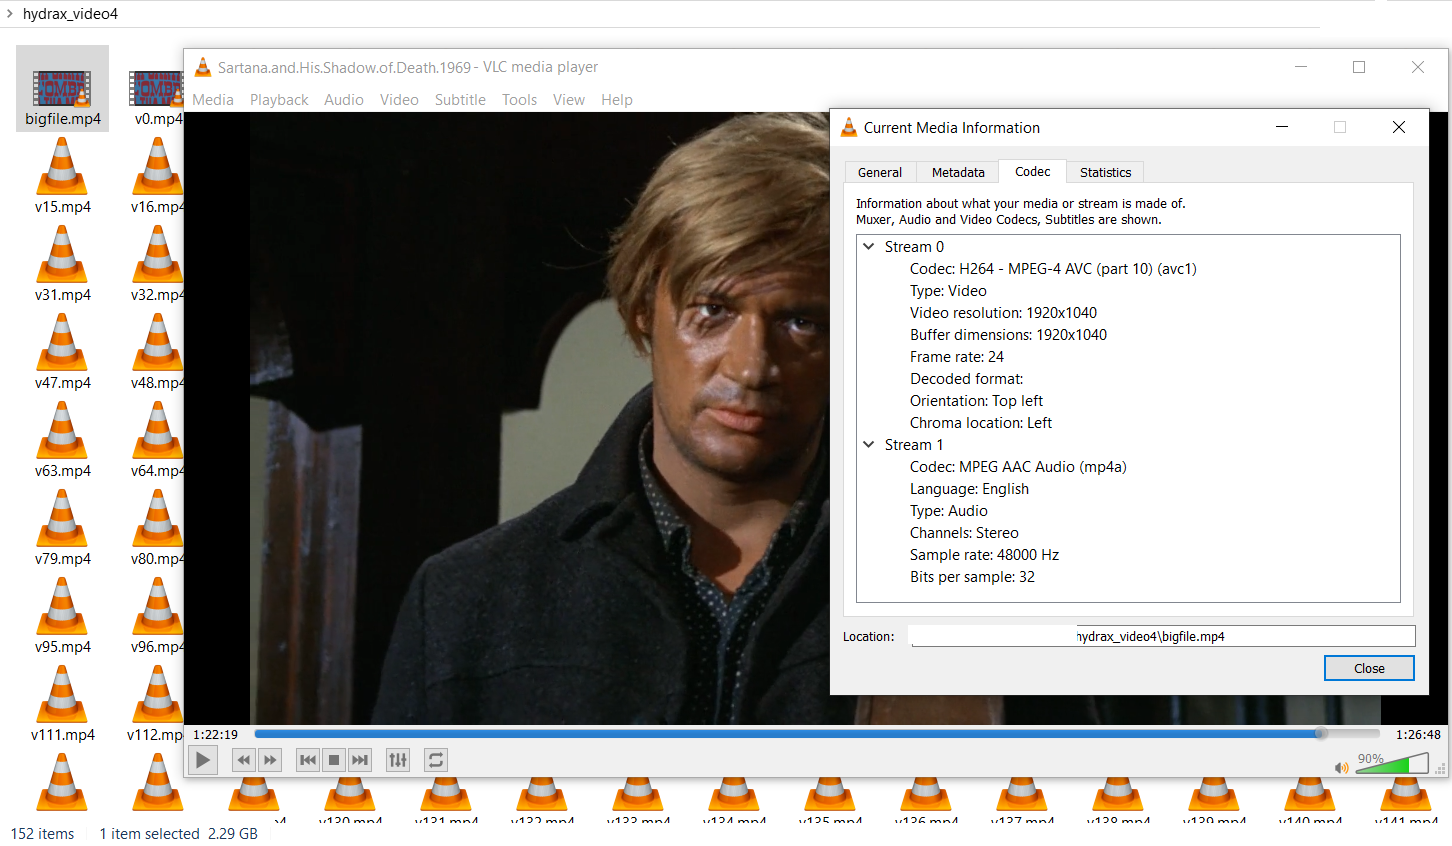
Task: Click the cone icon of Media Information dialog
Action: pyautogui.click(x=849, y=127)
